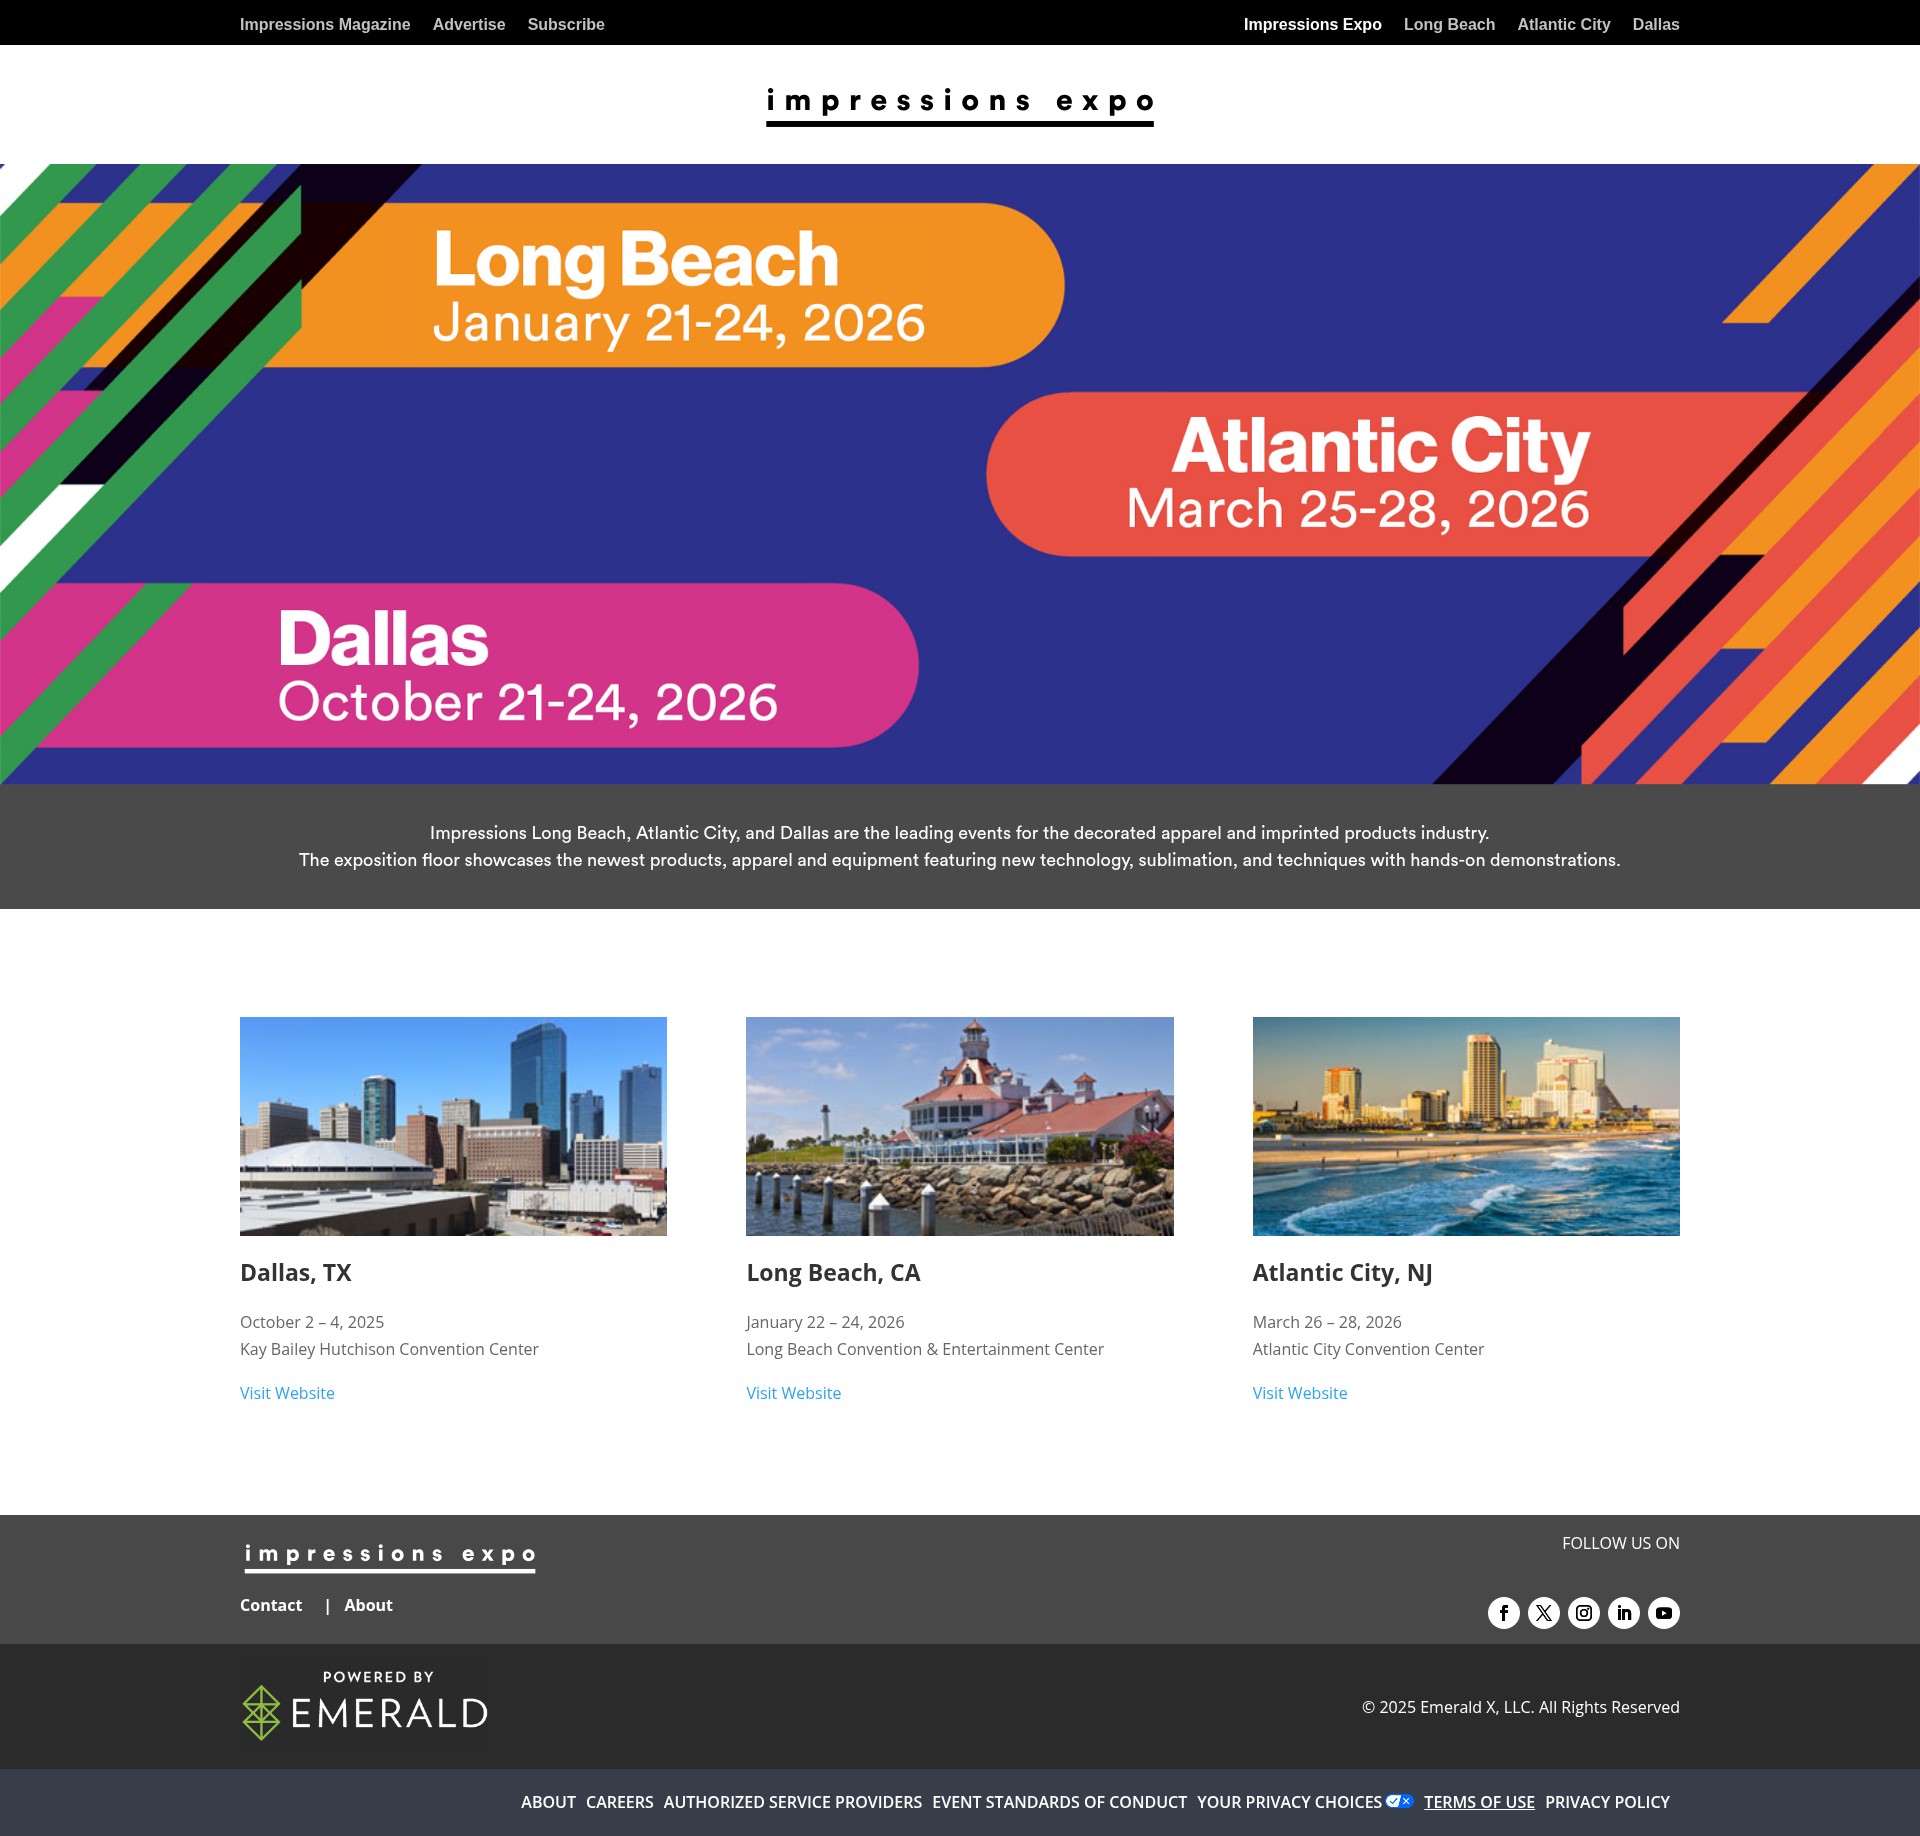Open ABOUT in bottom legal bar
The image size is (1920, 1836).
coord(548,1802)
